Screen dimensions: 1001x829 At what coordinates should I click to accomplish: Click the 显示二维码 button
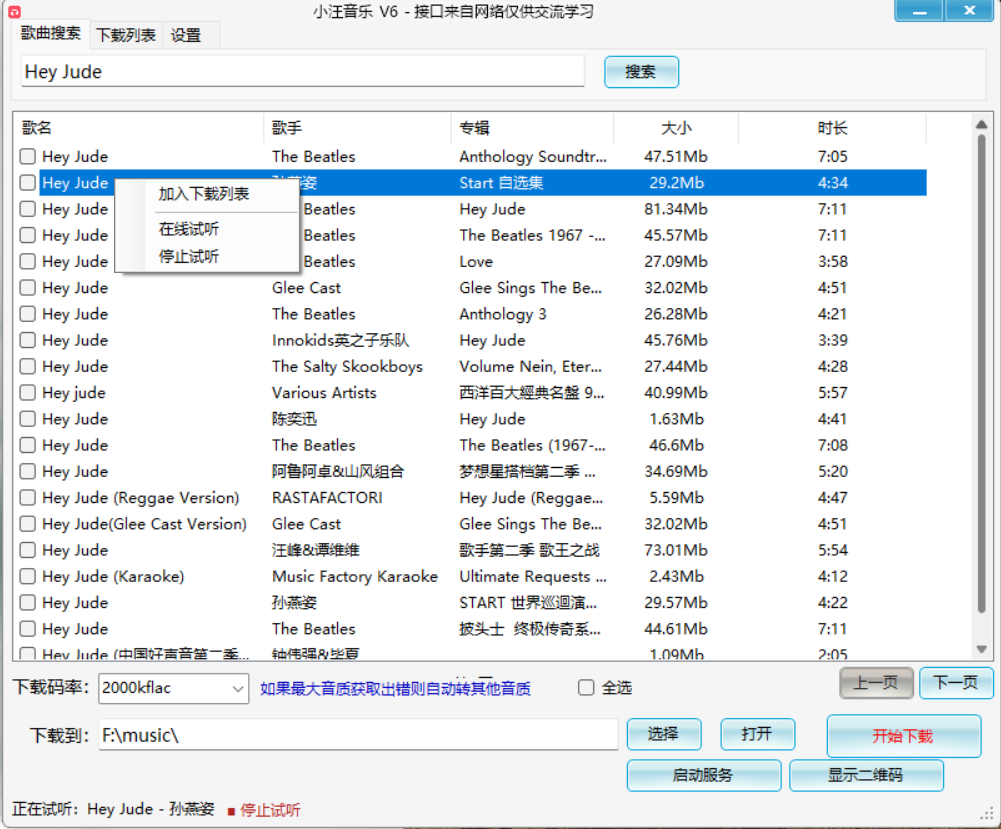(866, 775)
